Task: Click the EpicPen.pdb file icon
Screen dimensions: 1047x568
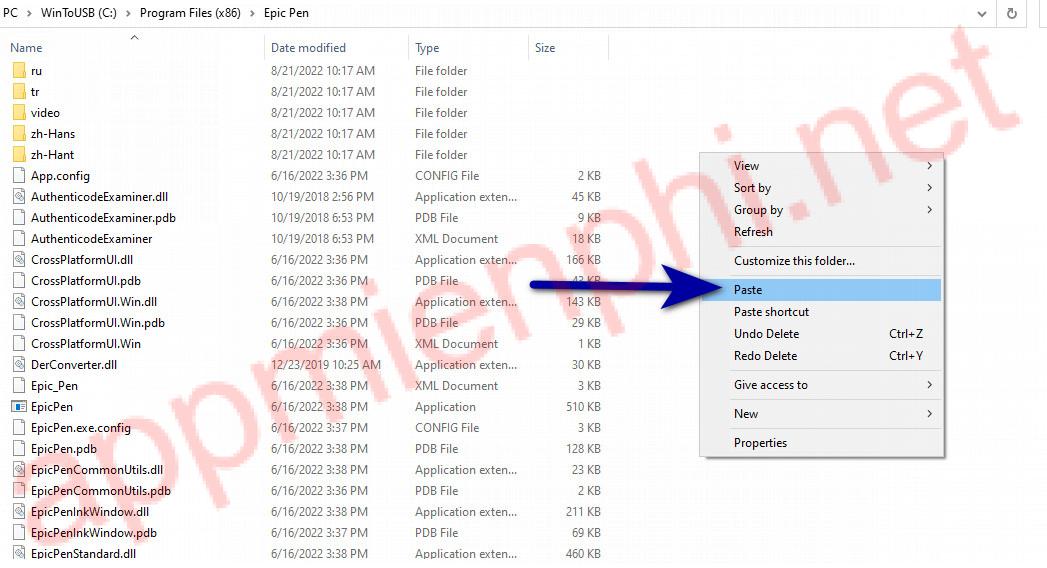Action: (x=19, y=449)
